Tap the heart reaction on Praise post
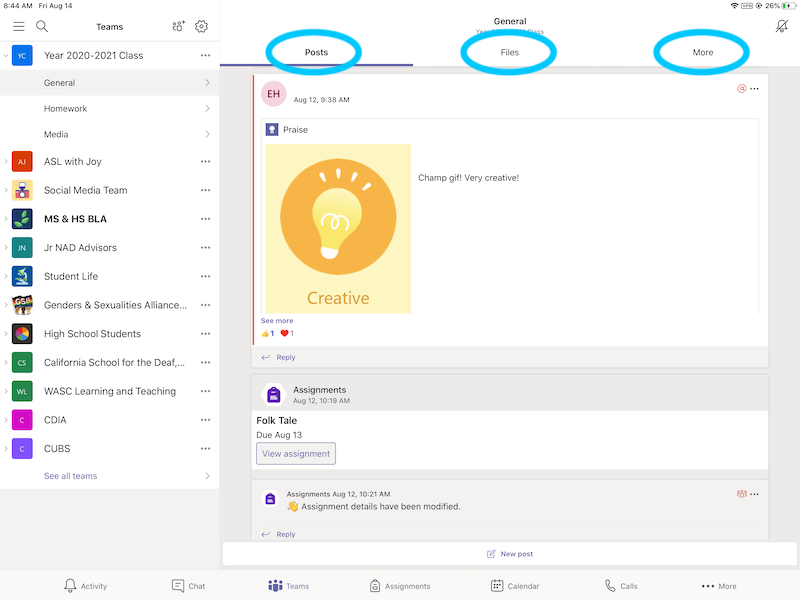 [287, 333]
